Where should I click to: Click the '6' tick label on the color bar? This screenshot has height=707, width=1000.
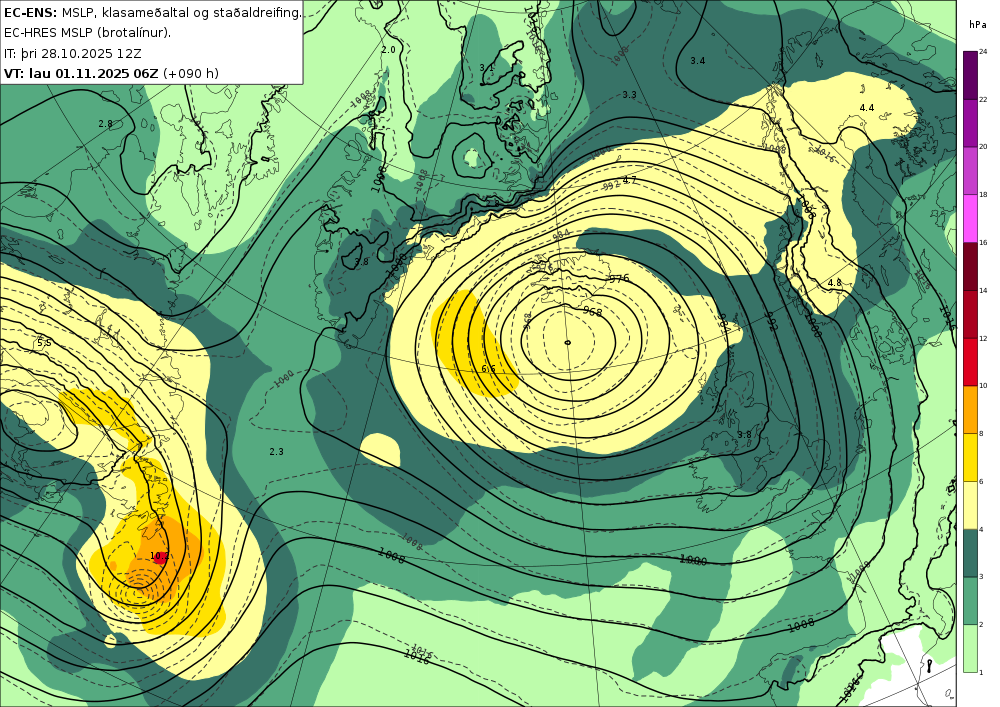(982, 481)
